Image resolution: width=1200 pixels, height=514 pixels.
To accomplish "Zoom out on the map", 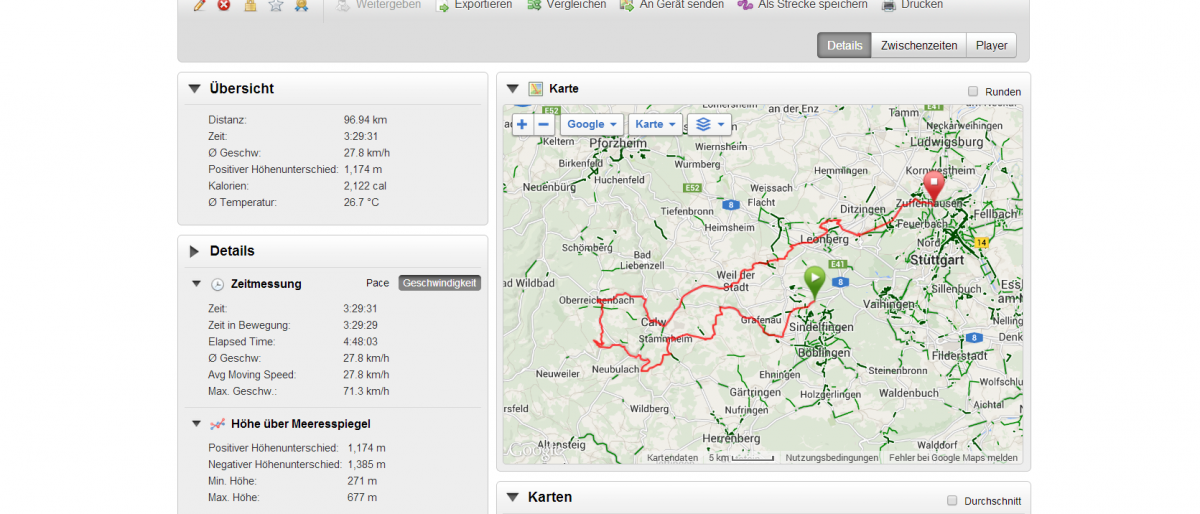I will click(x=544, y=125).
